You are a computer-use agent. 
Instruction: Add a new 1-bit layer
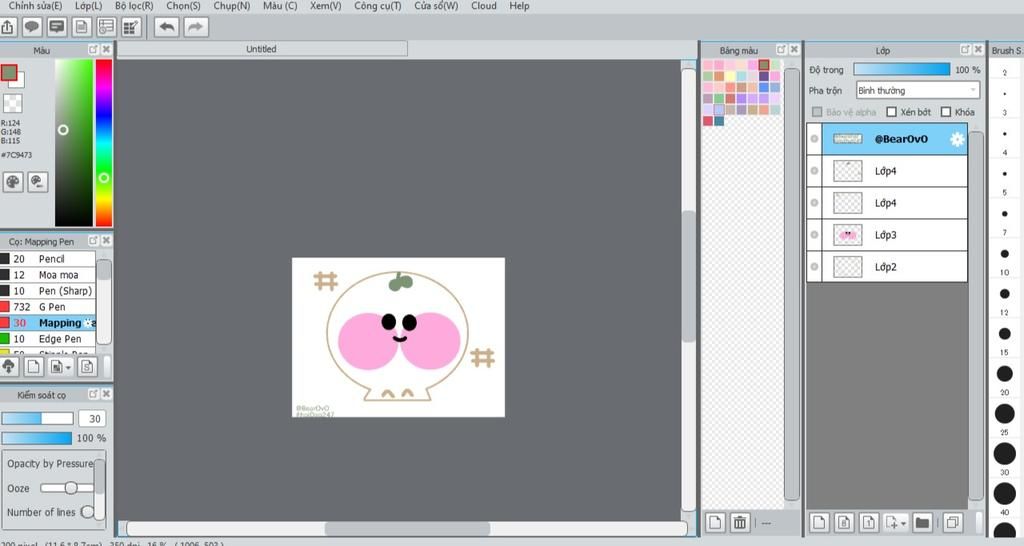point(869,522)
